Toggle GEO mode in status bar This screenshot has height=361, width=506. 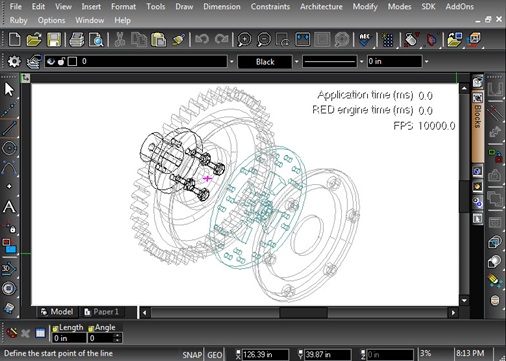215,355
